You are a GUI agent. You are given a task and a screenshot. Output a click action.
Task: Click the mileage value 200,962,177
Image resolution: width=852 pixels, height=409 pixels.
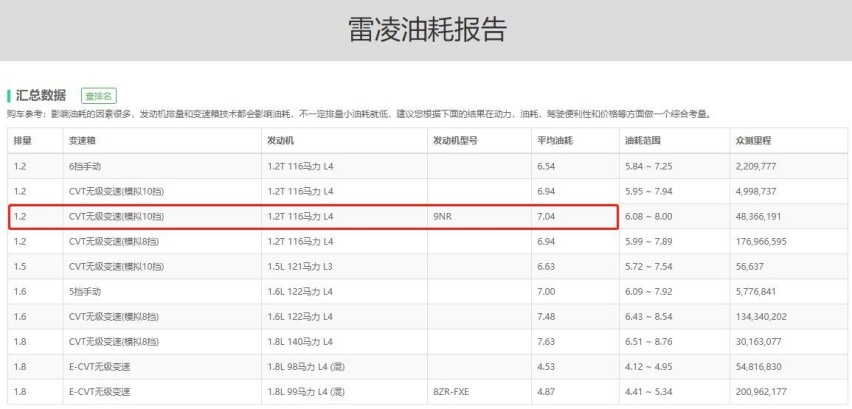tap(761, 392)
